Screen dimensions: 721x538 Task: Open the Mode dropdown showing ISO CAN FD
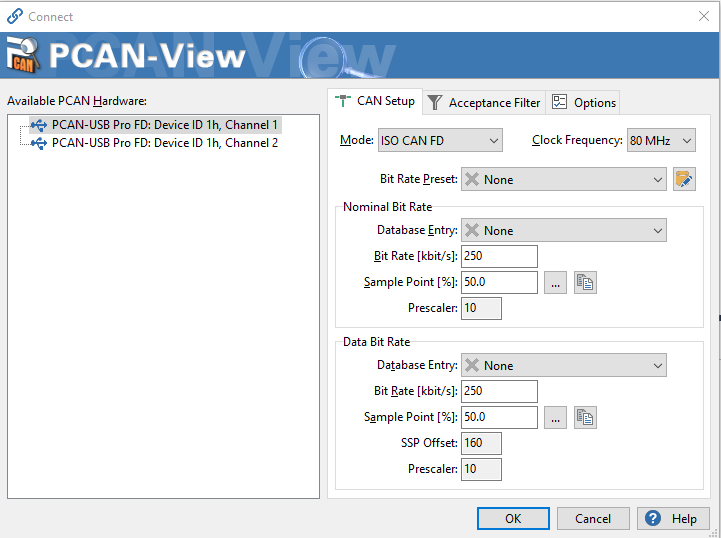(x=440, y=140)
